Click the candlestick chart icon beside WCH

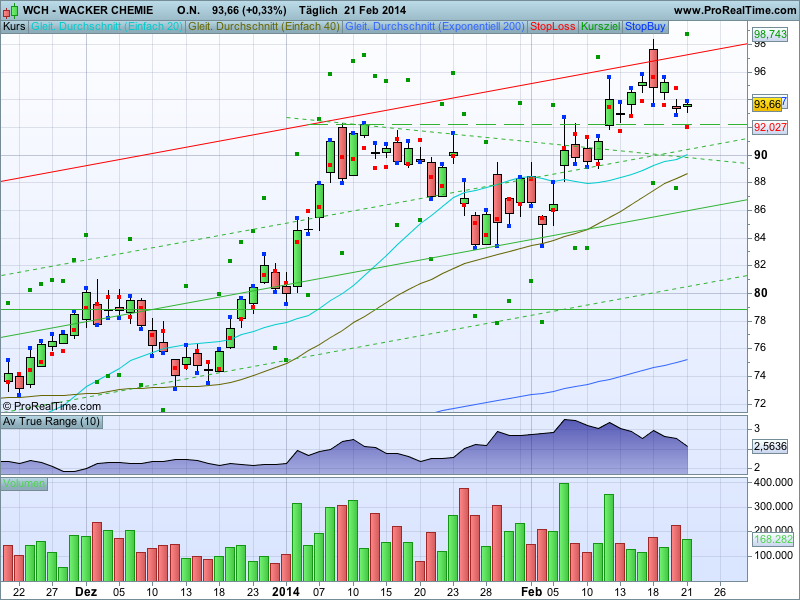click(11, 10)
